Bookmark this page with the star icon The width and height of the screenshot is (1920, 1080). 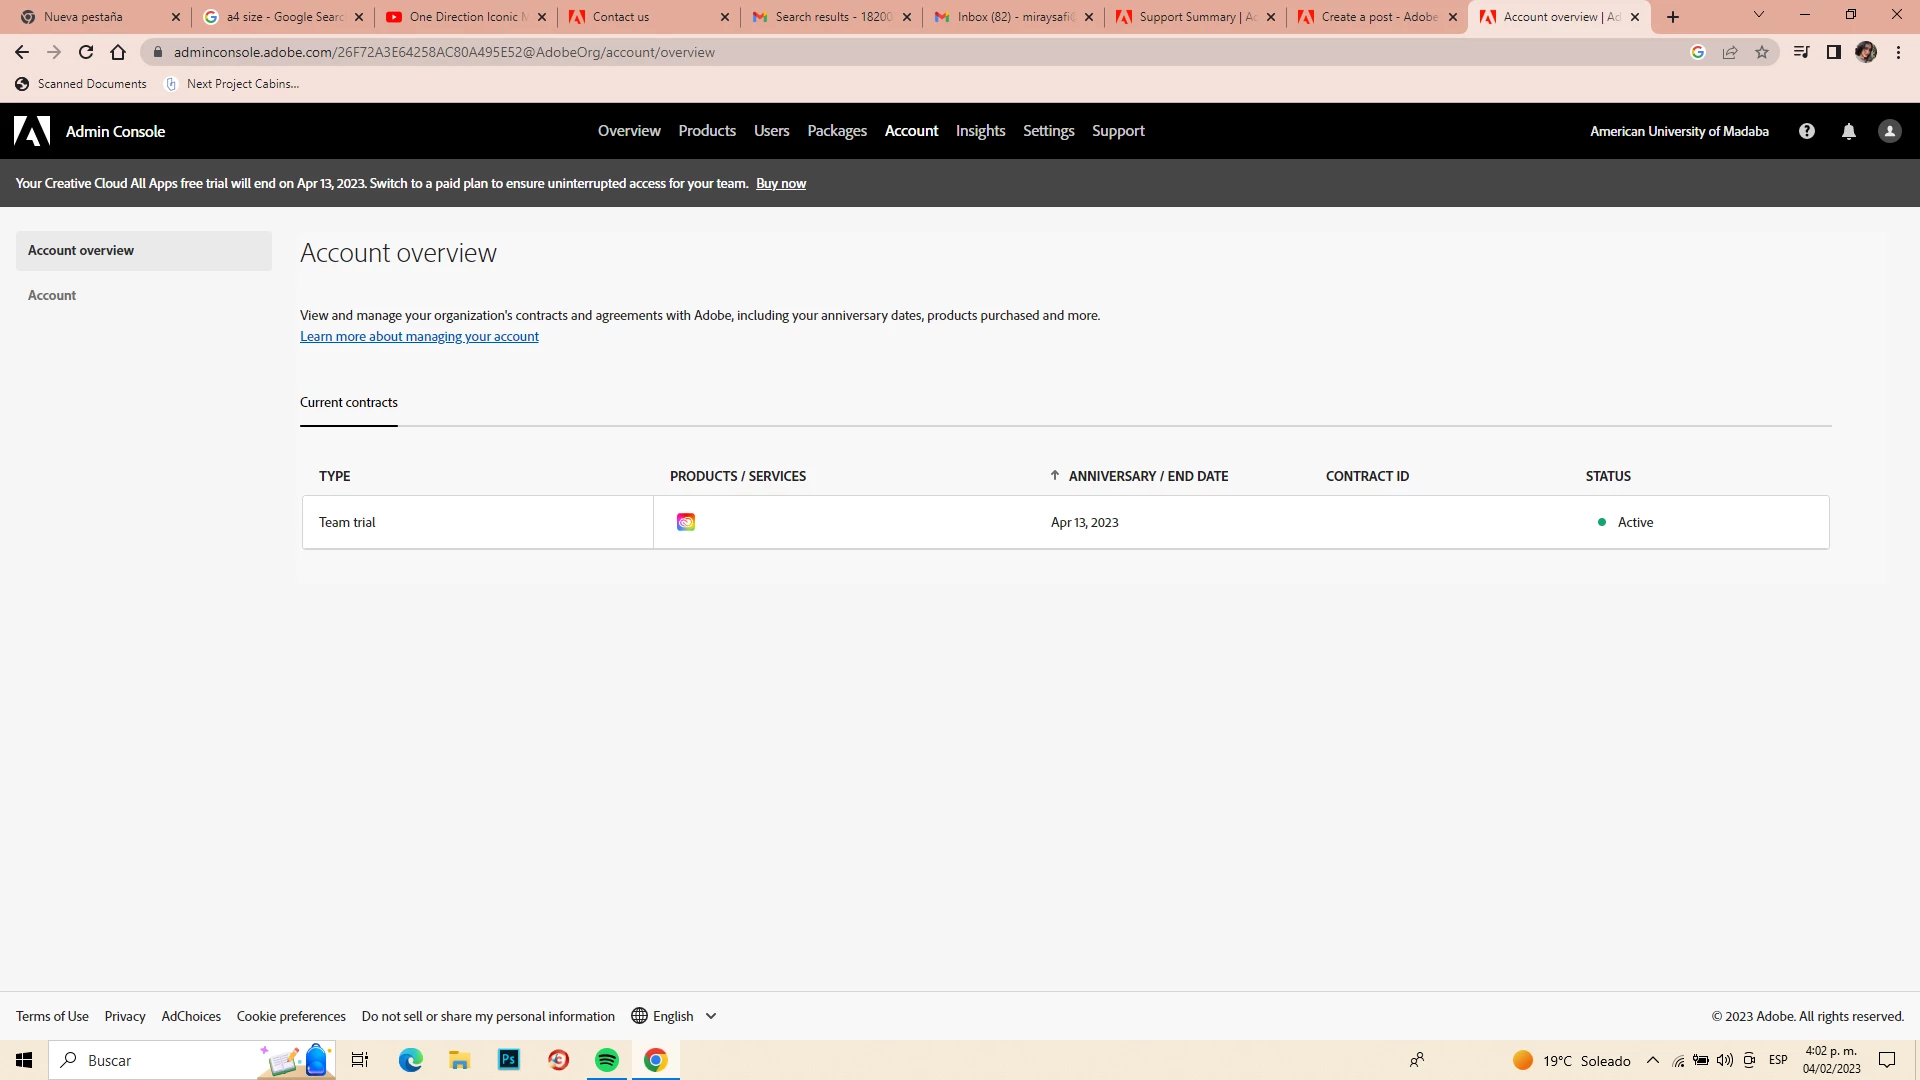pos(1761,52)
